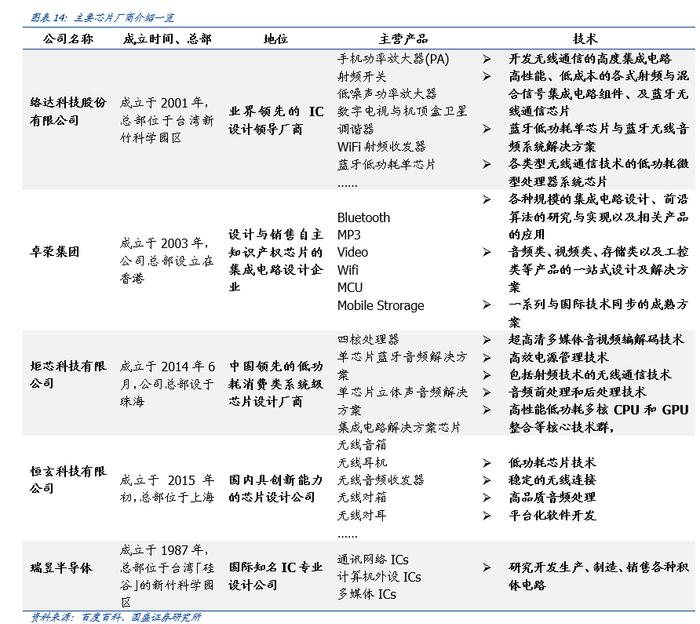Click 国内具创新能力的芯片设计公司
700x624 pixels.
tap(275, 488)
